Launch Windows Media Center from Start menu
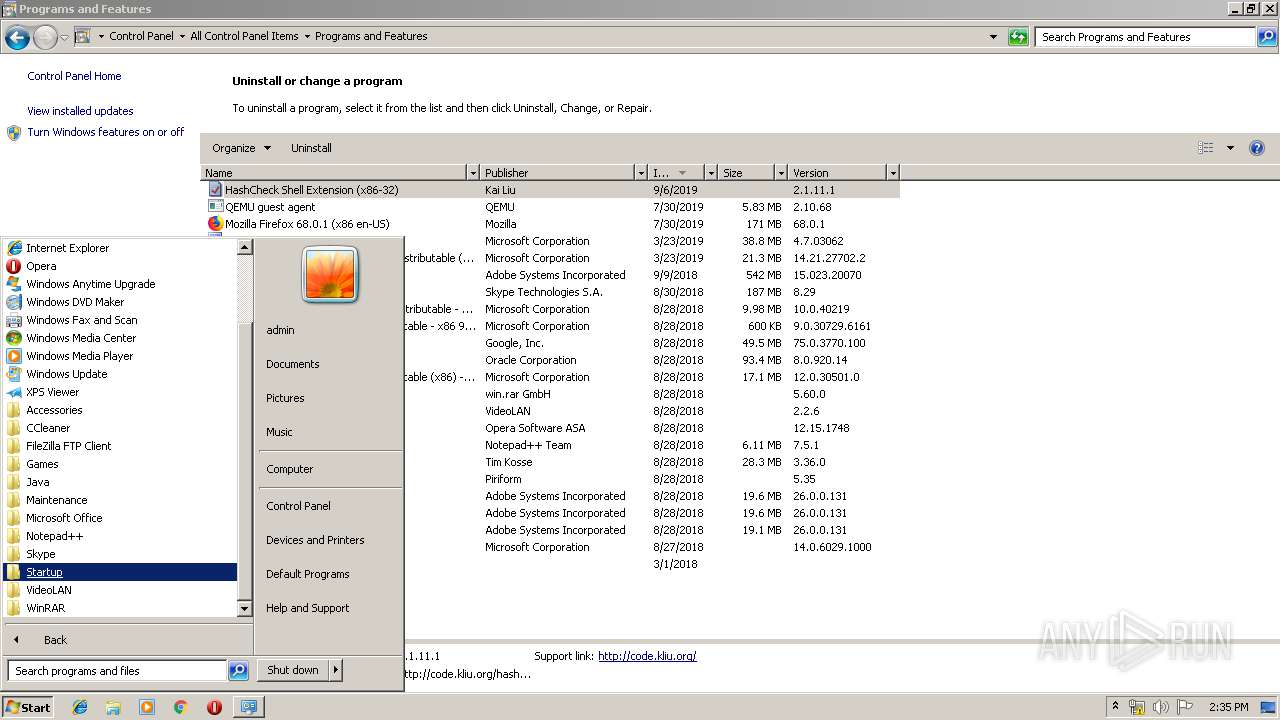This screenshot has height=720, width=1280. pyautogui.click(x=81, y=338)
